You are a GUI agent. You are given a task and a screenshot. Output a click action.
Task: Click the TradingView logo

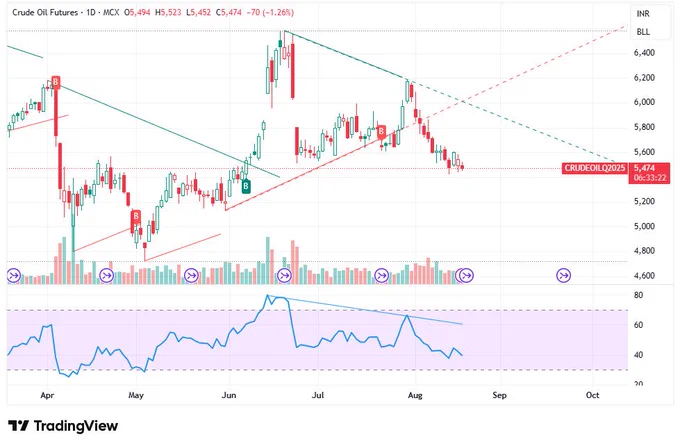click(x=63, y=426)
